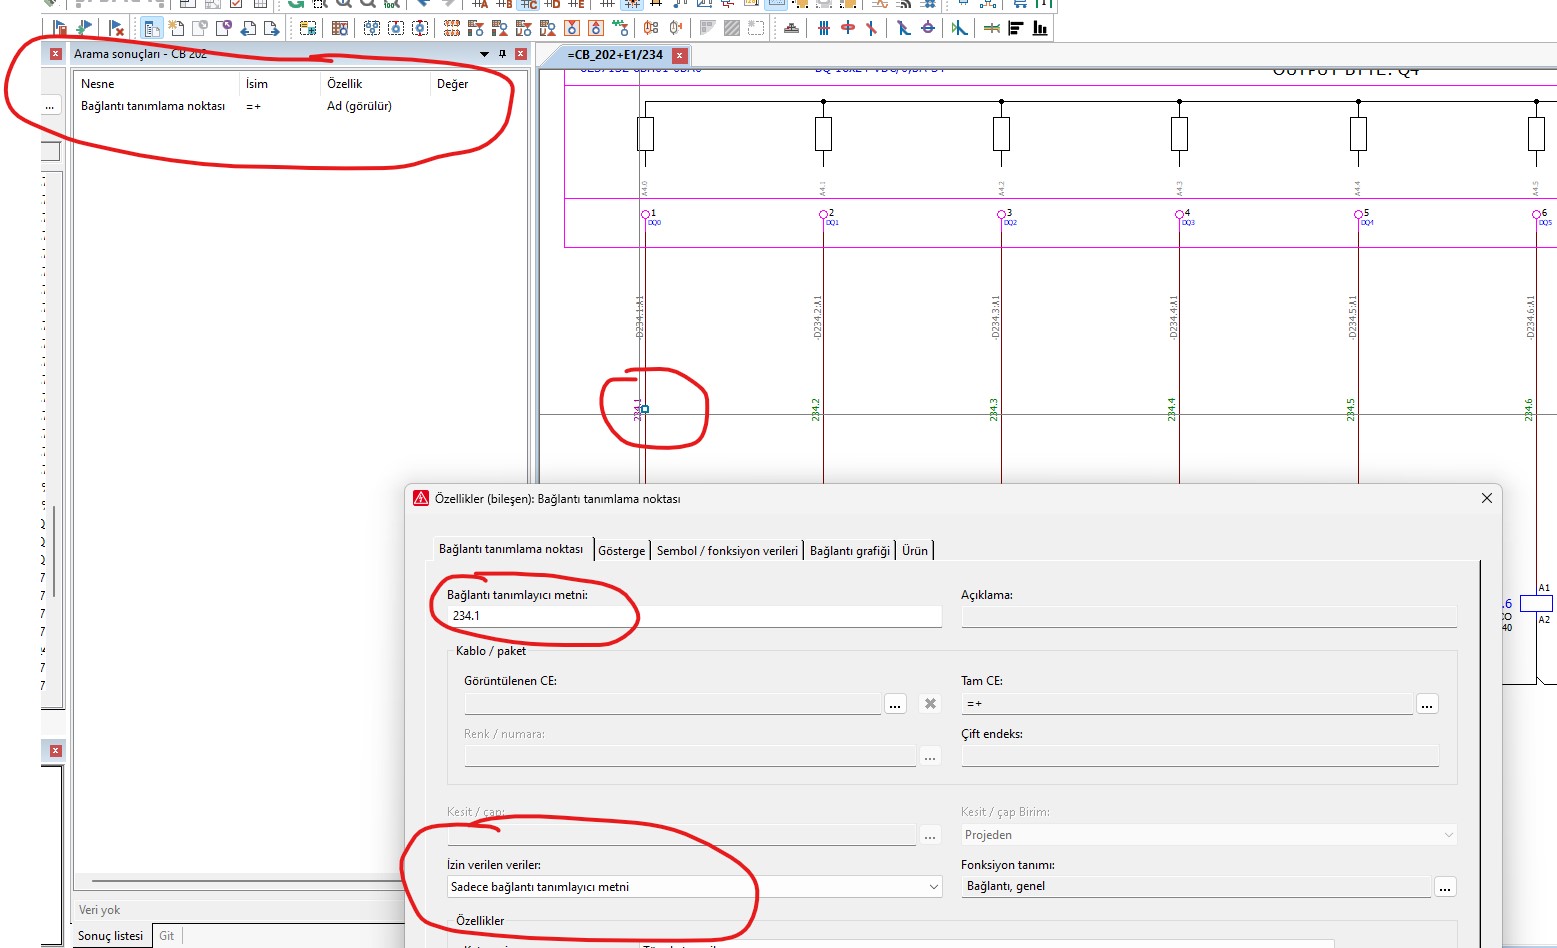Click the Tam CE browse button
This screenshot has width=1557, height=948.
(x=1427, y=704)
